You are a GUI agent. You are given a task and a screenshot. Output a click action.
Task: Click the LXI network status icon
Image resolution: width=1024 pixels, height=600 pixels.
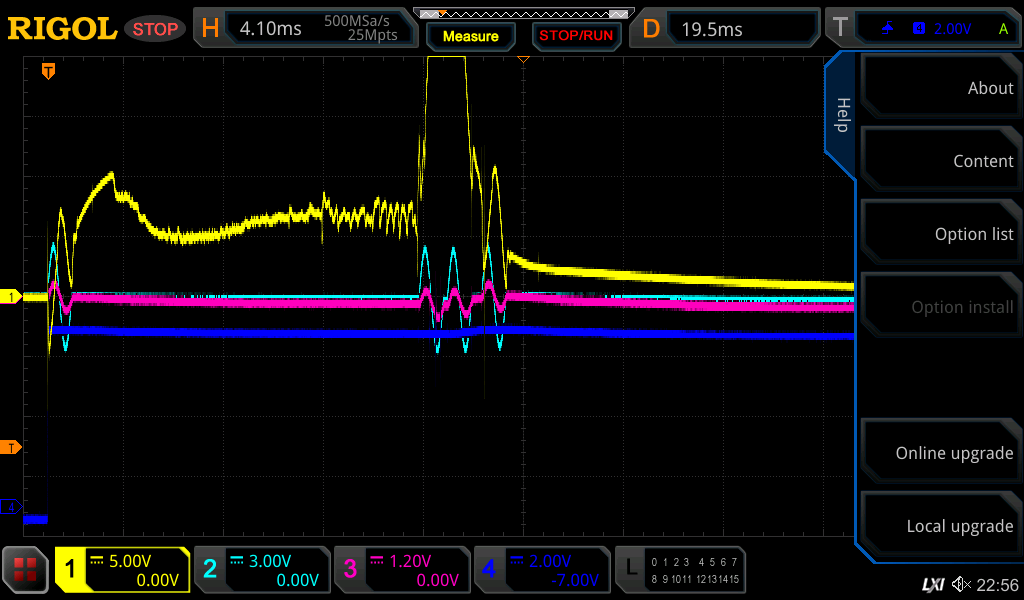pyautogui.click(x=932, y=584)
